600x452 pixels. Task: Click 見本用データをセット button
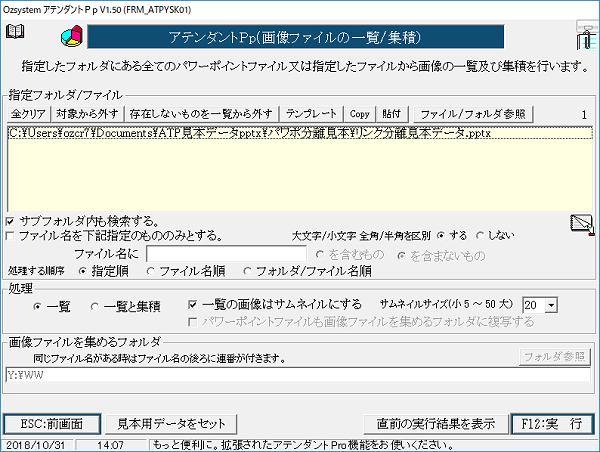coord(171,424)
